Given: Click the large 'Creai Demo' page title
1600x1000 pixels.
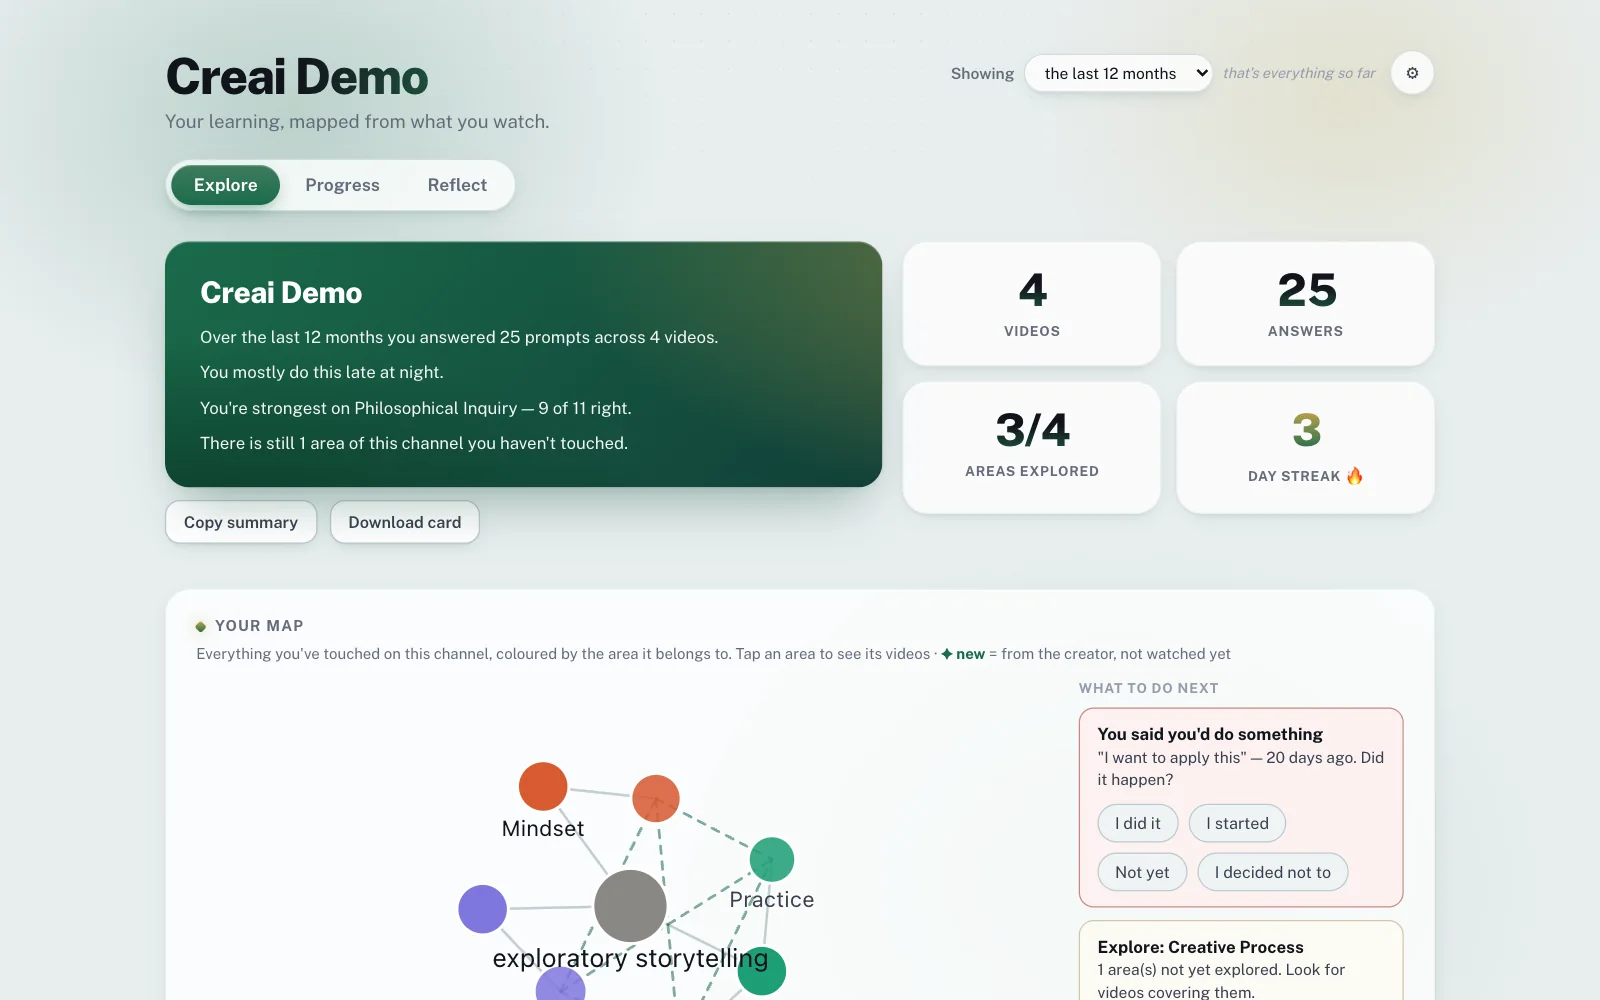Looking at the screenshot, I should point(297,77).
